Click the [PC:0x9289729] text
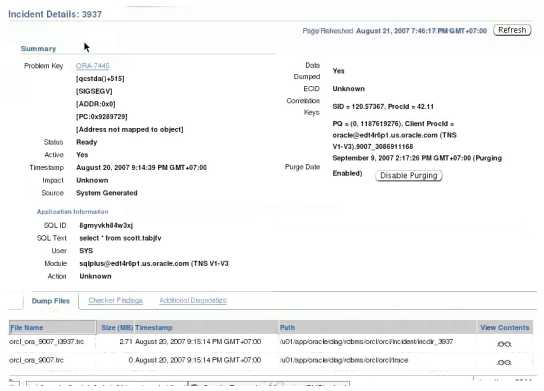 [x=102, y=117]
